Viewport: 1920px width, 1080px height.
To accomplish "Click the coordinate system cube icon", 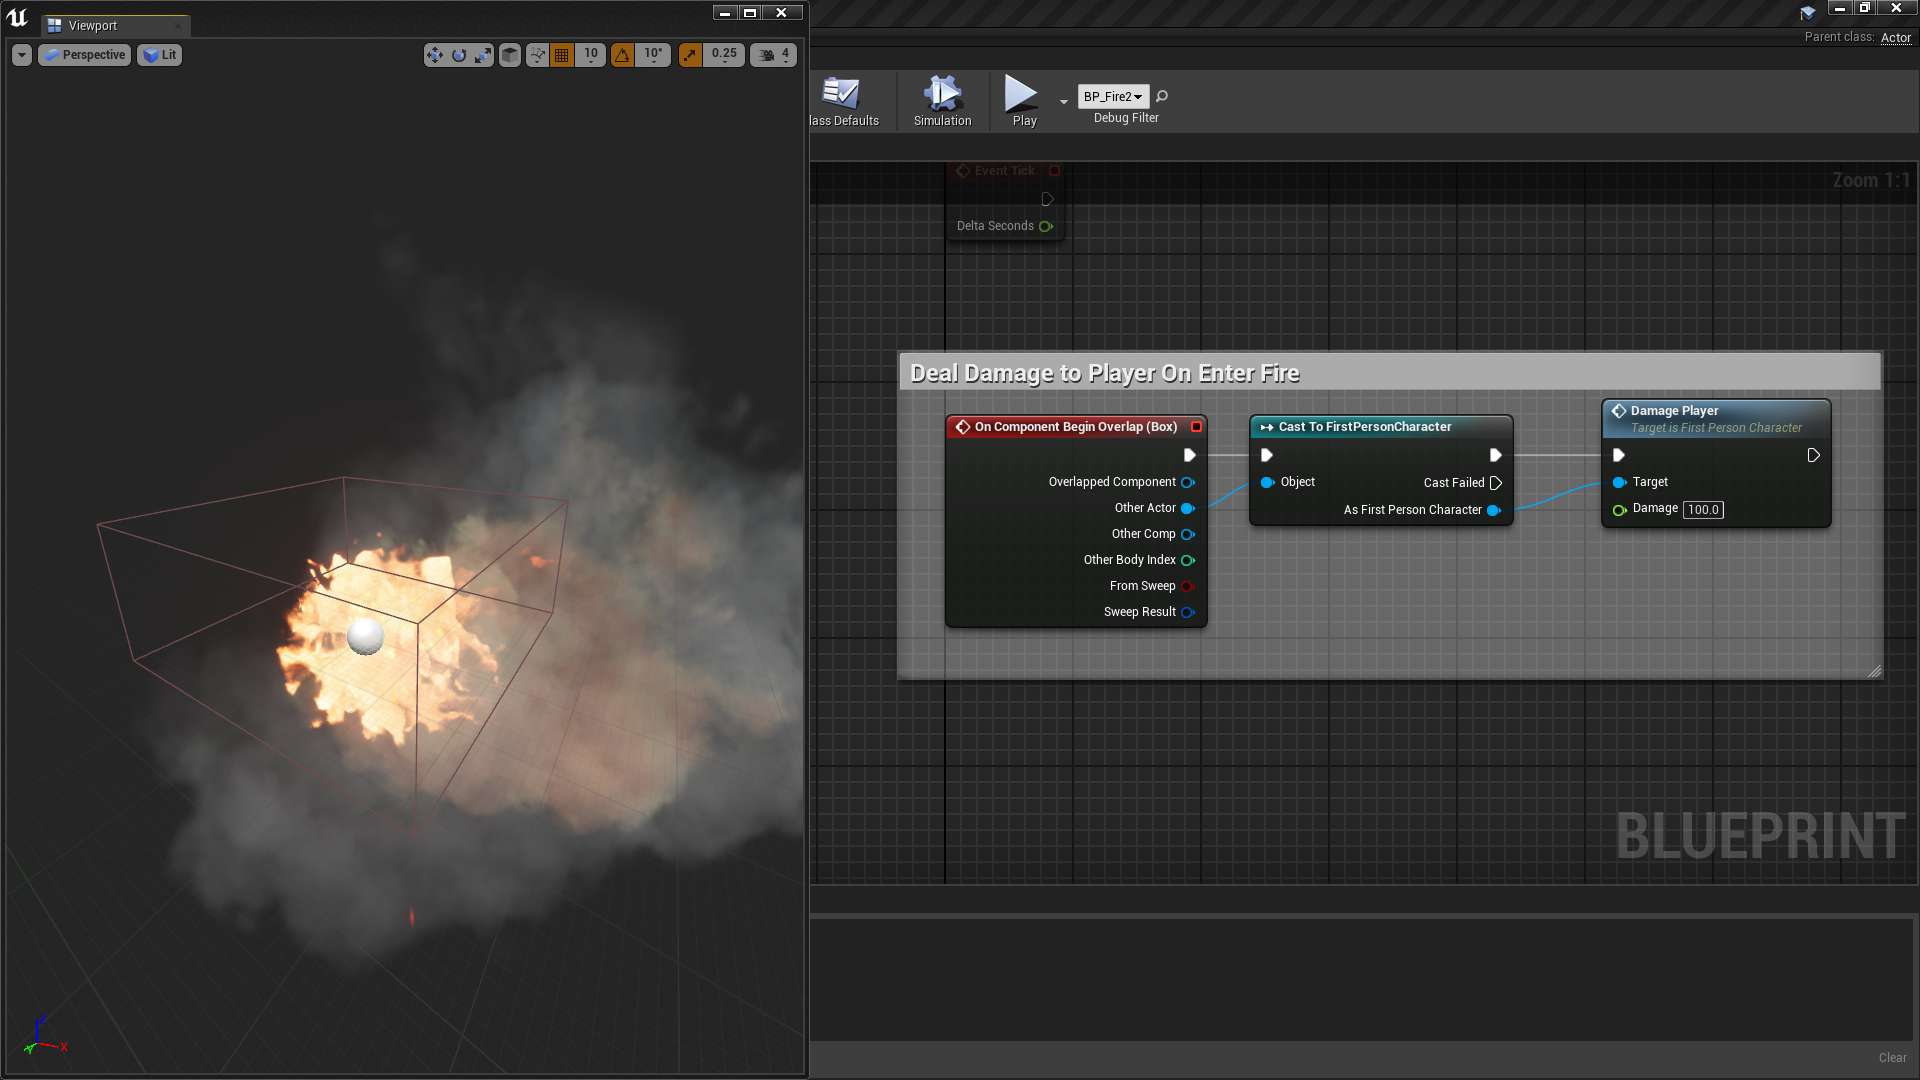I will (x=510, y=55).
